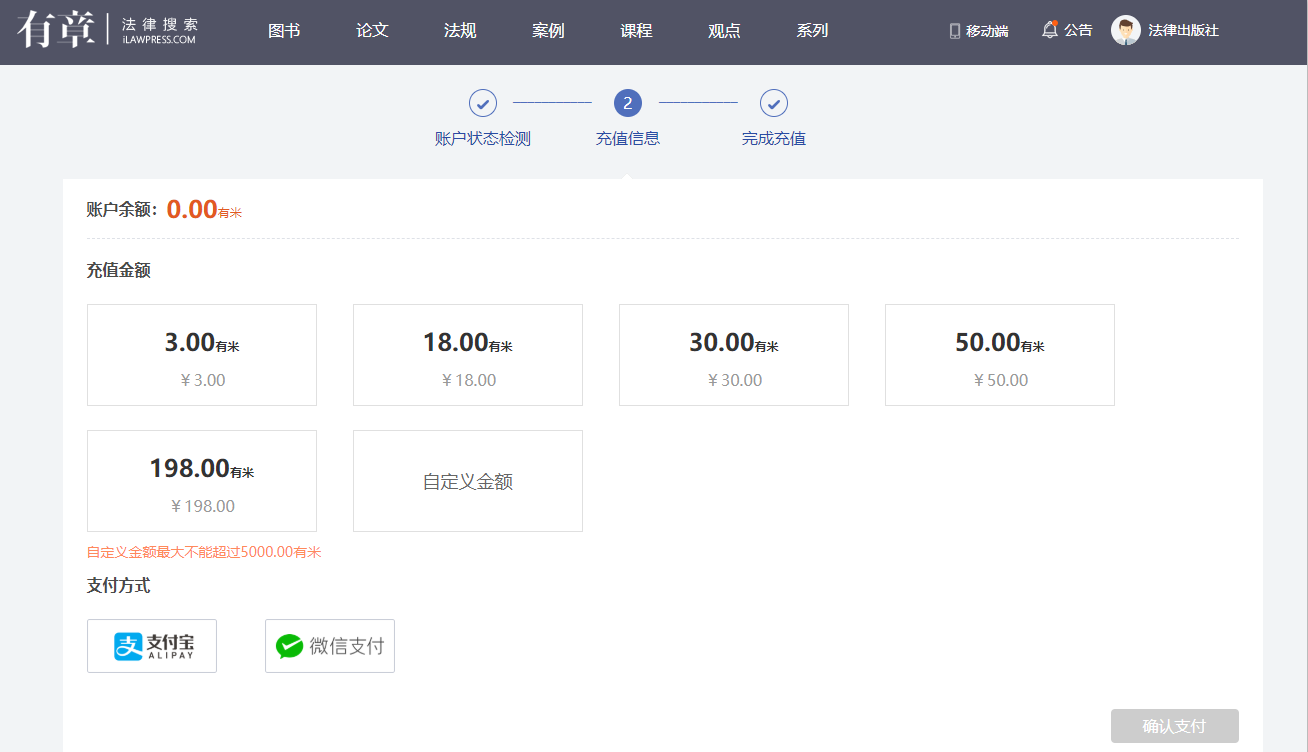The width and height of the screenshot is (1308, 752).
Task: Choose the 3.00有米 recharge amount
Action: tap(202, 355)
